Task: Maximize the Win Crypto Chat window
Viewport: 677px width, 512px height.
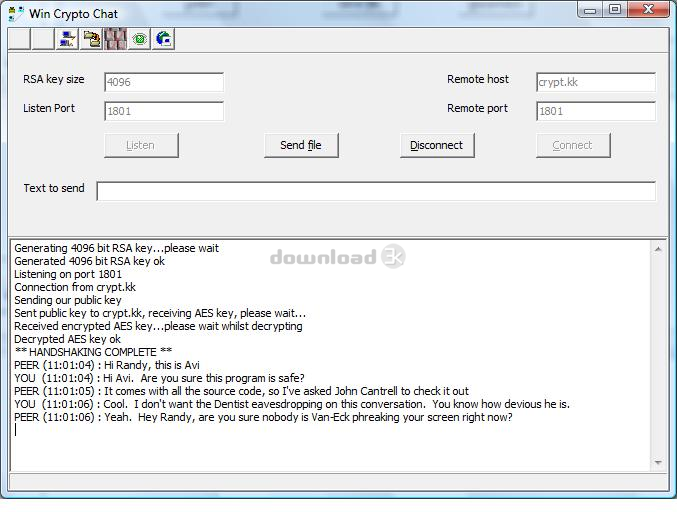Action: pyautogui.click(x=615, y=10)
